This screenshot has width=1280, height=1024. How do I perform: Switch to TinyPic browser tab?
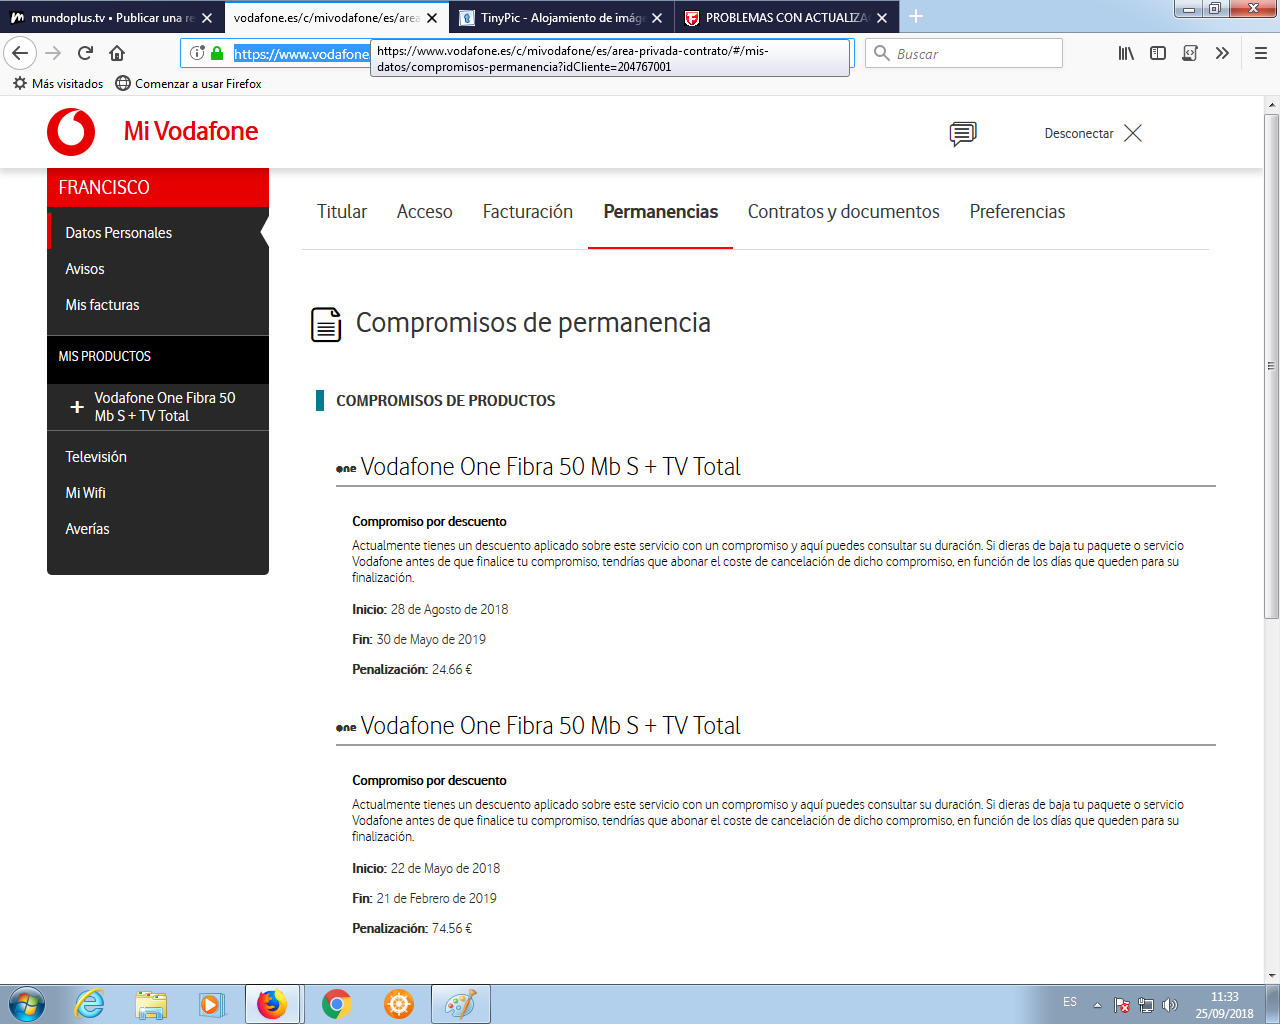point(561,17)
